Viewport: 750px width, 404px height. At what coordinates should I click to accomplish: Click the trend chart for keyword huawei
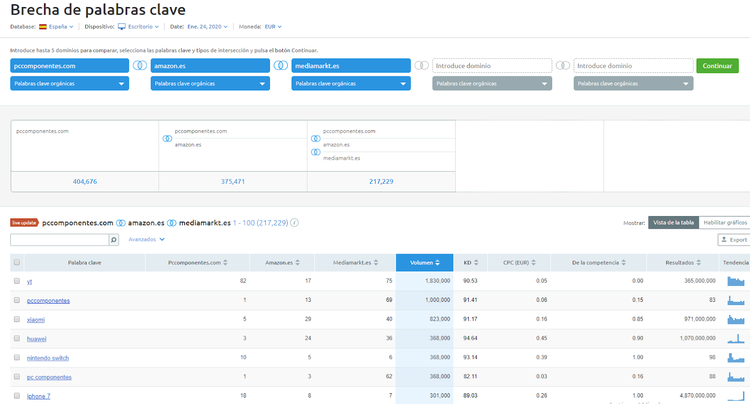tap(736, 338)
